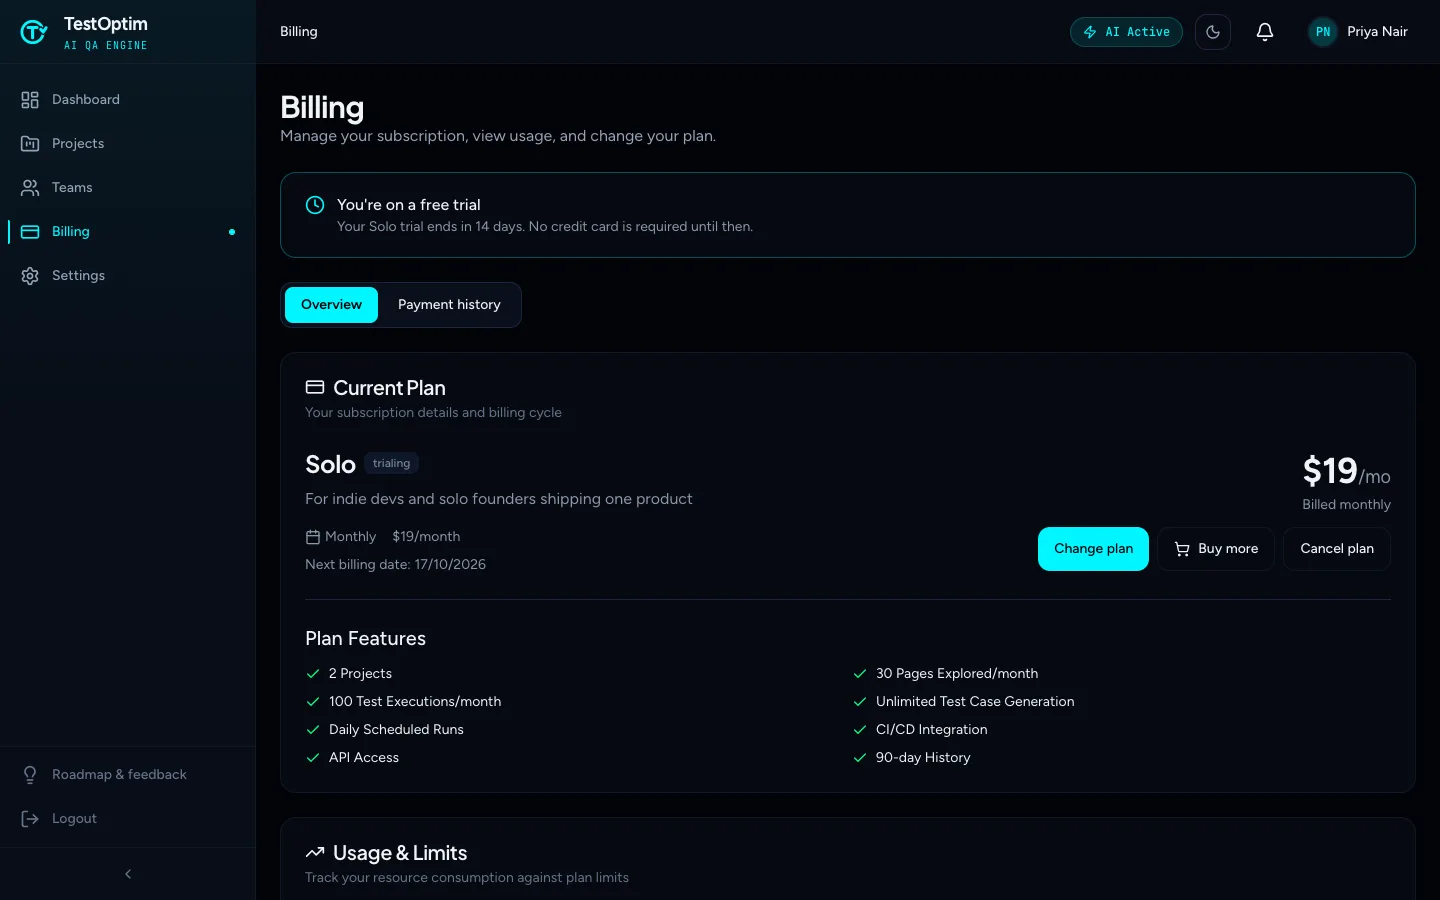Collapse the sidebar with the chevron
This screenshot has width=1440, height=900.
(128, 874)
